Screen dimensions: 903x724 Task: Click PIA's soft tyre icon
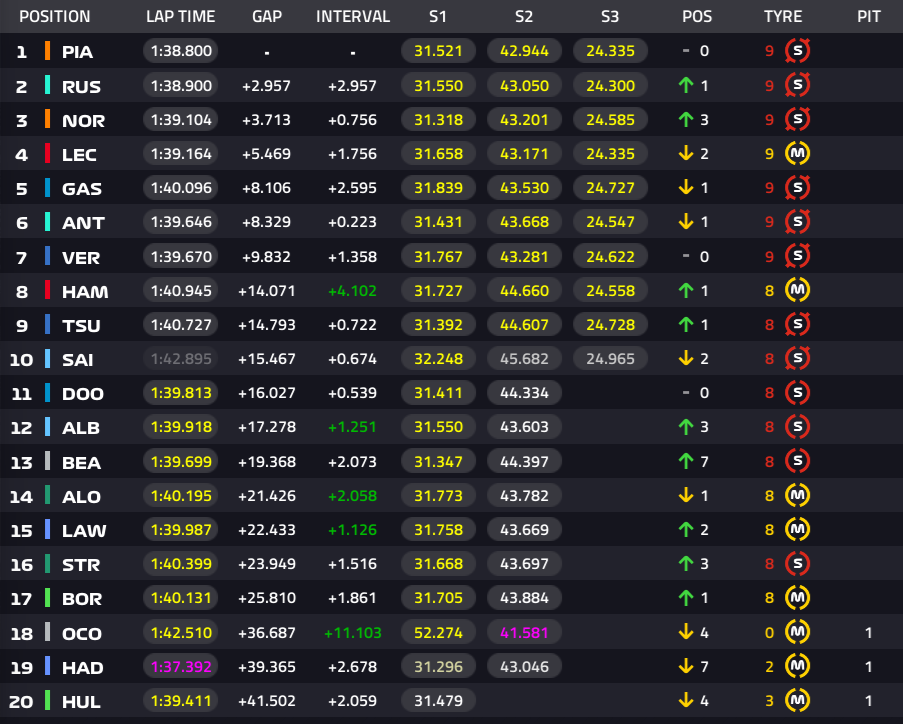(798, 51)
